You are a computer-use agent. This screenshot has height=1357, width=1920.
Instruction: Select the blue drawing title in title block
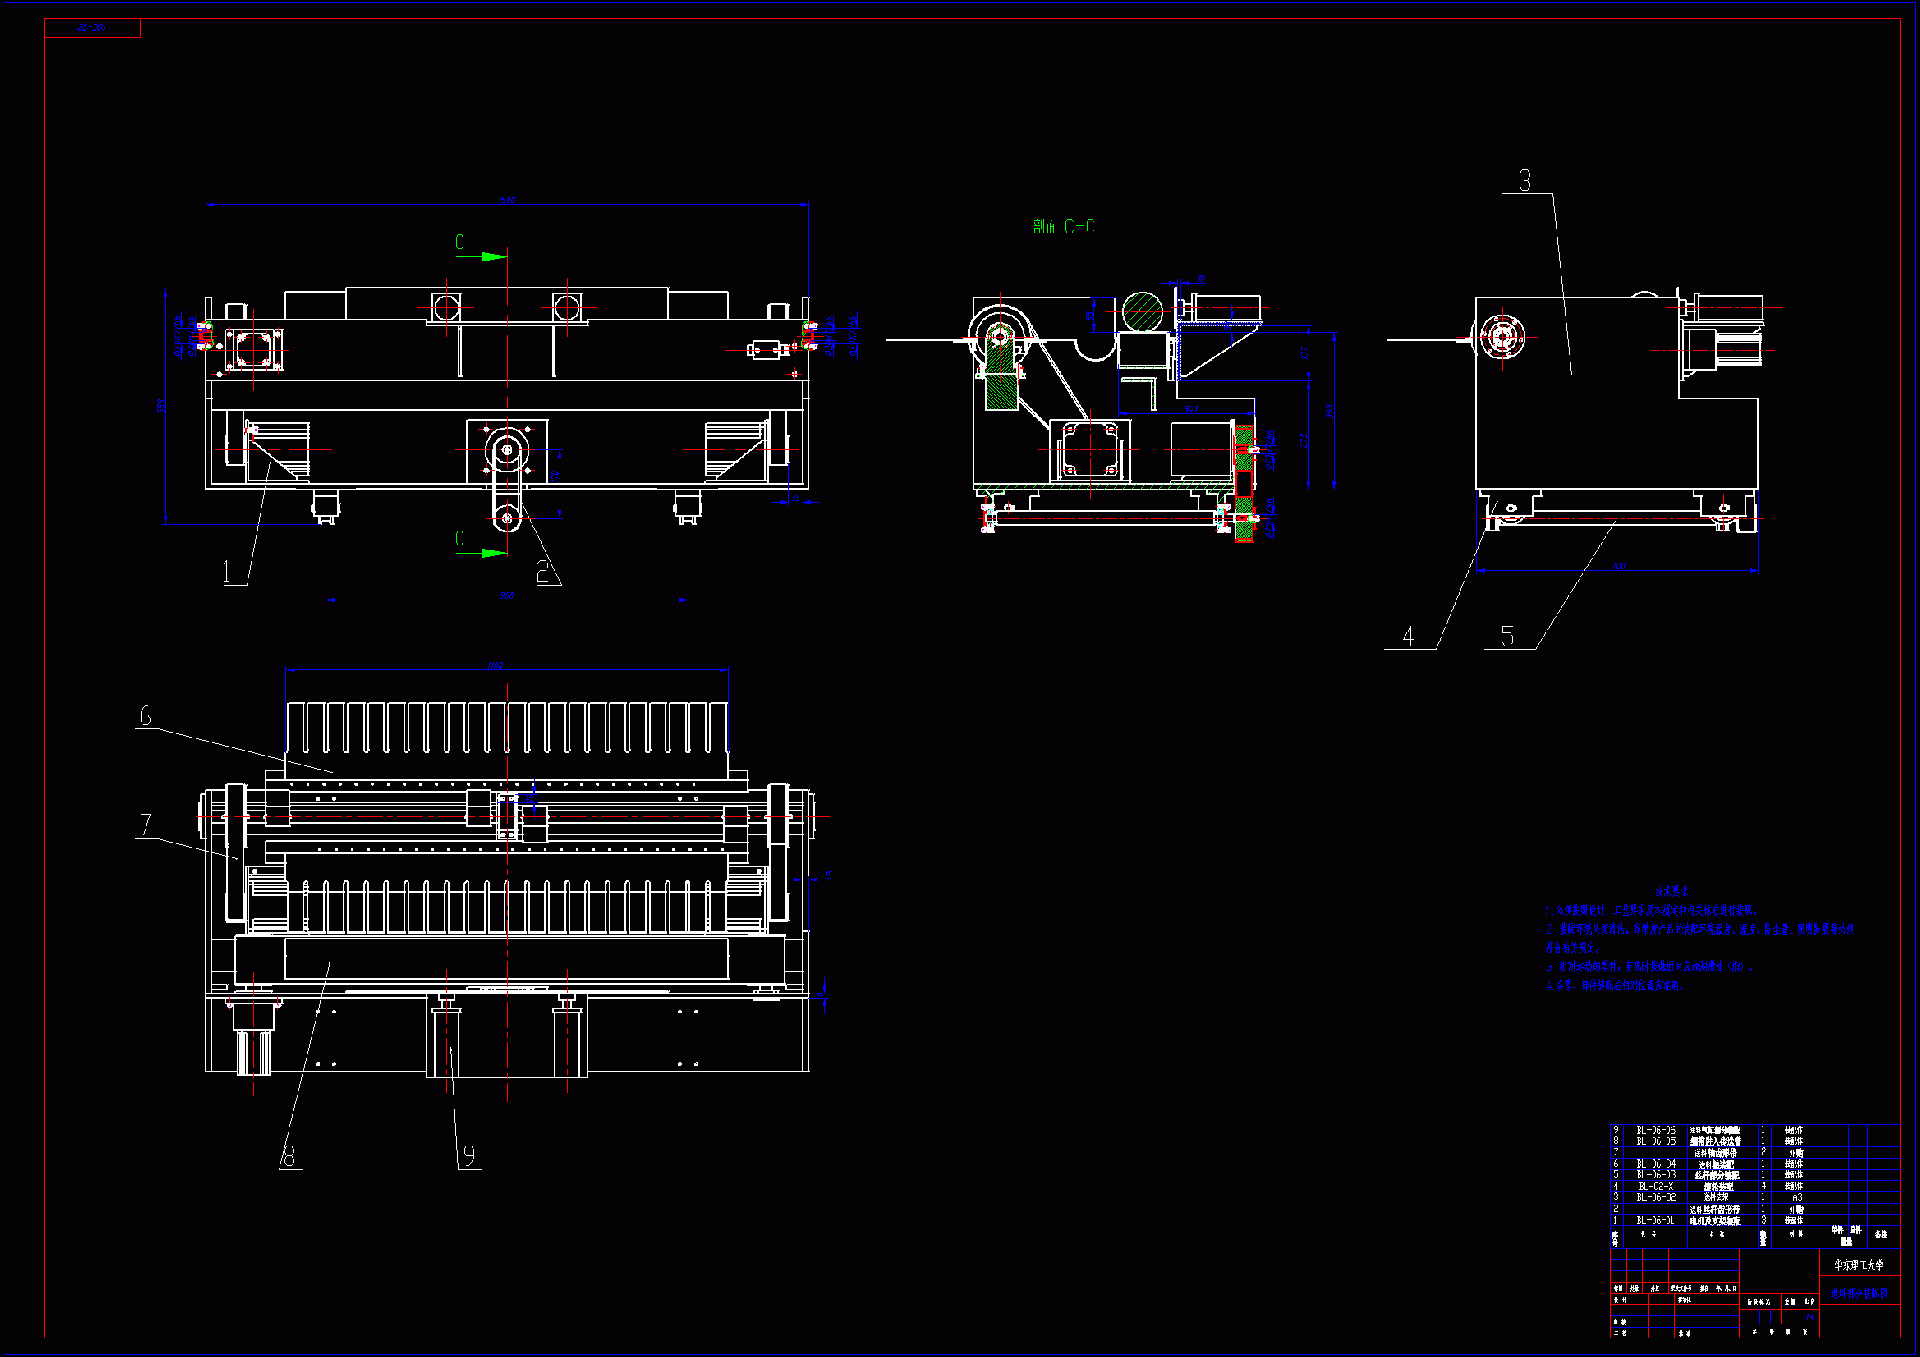(1859, 1293)
